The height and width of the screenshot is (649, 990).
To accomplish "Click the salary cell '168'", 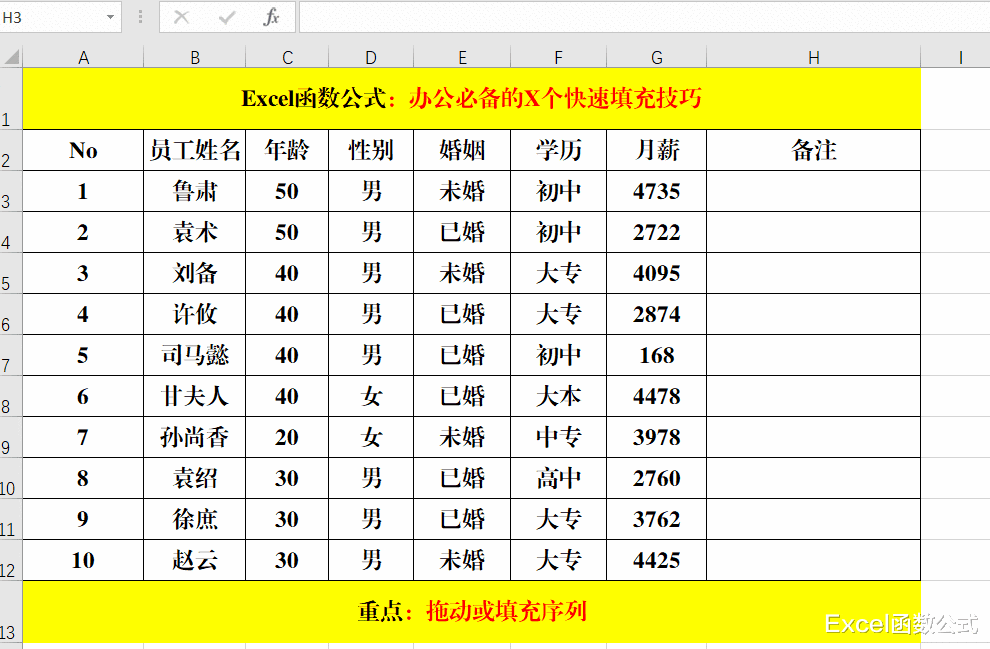I will point(657,355).
